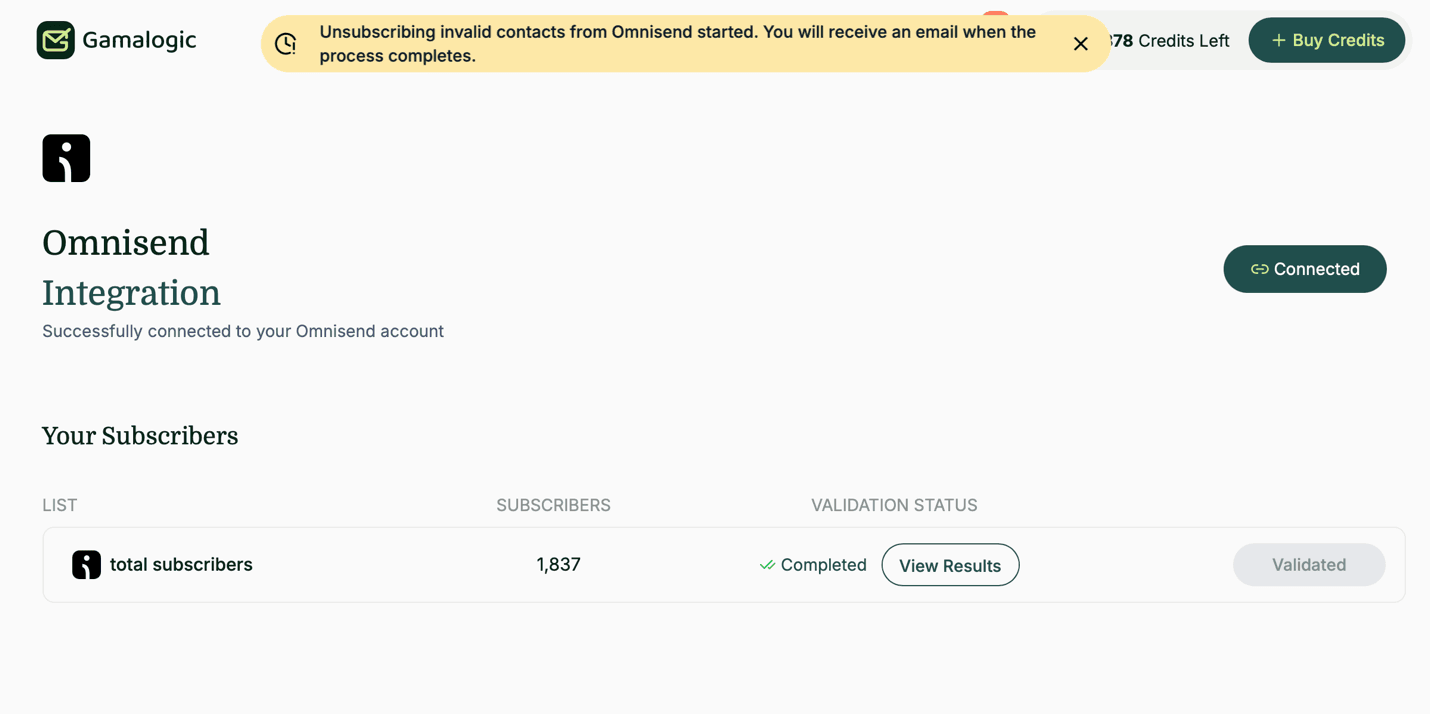Click the link icon on the Connected button

point(1260,269)
